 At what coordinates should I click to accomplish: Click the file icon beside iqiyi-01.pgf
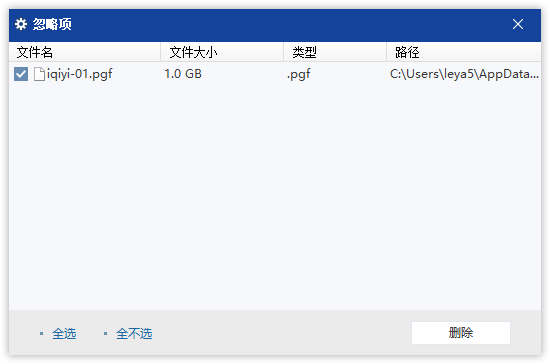tap(39, 74)
